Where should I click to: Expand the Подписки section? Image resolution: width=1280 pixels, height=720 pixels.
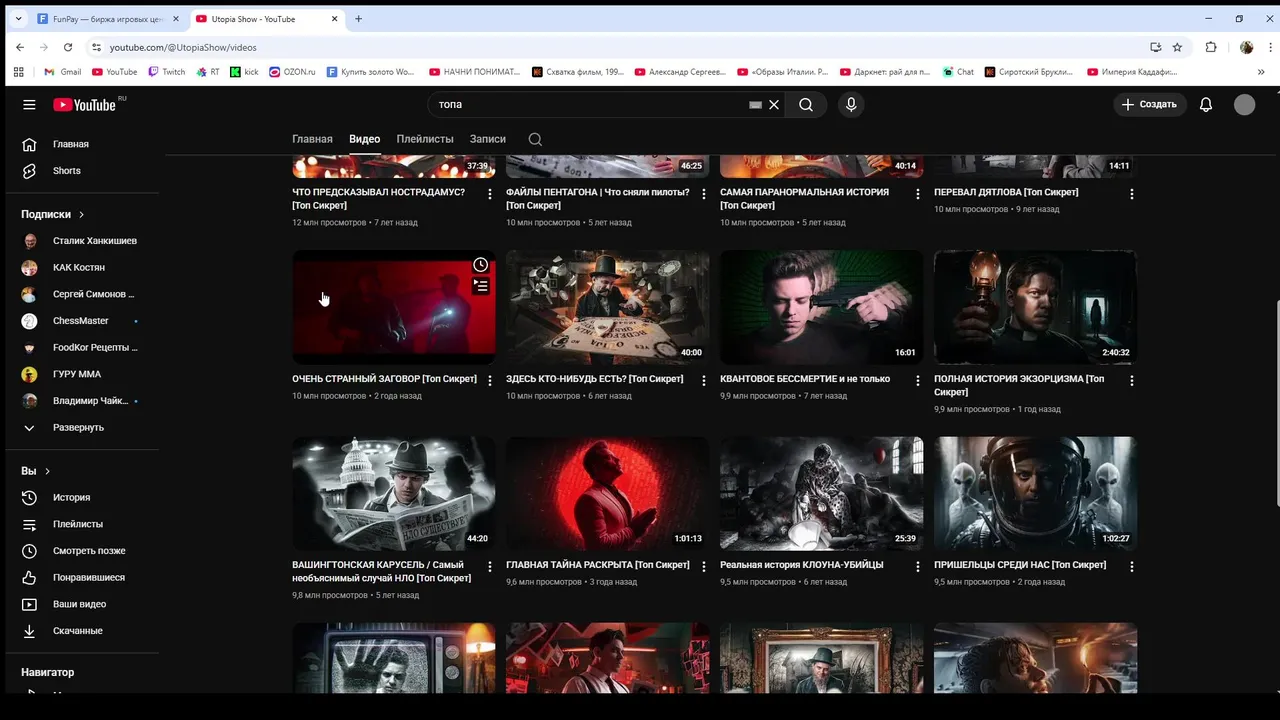[53, 214]
